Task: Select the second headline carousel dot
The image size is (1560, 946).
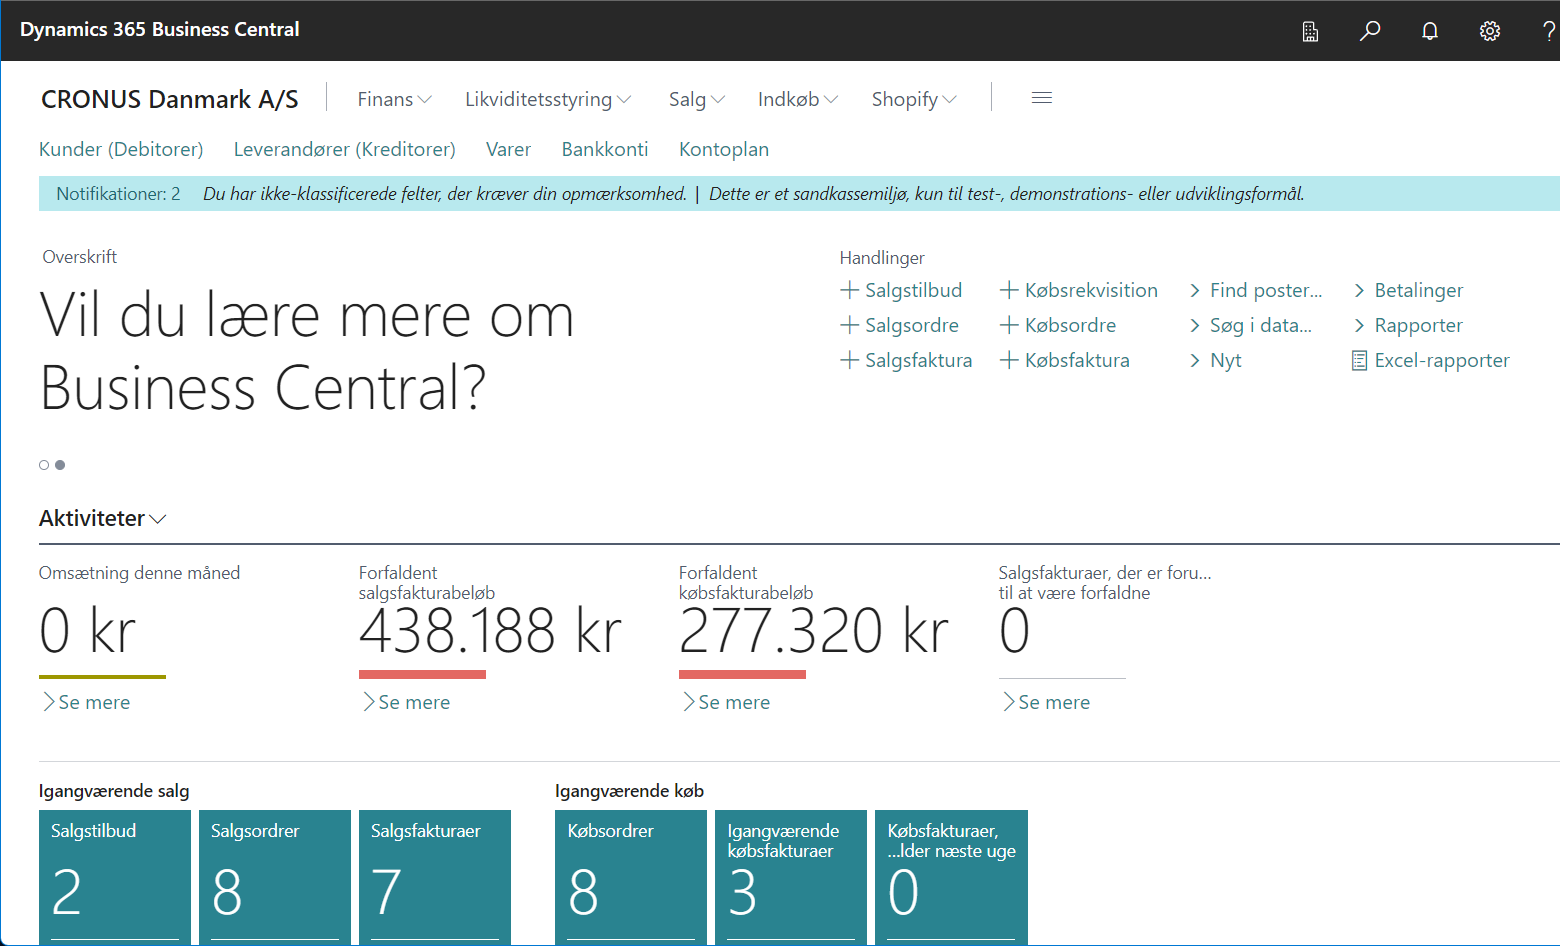Action: tap(60, 465)
